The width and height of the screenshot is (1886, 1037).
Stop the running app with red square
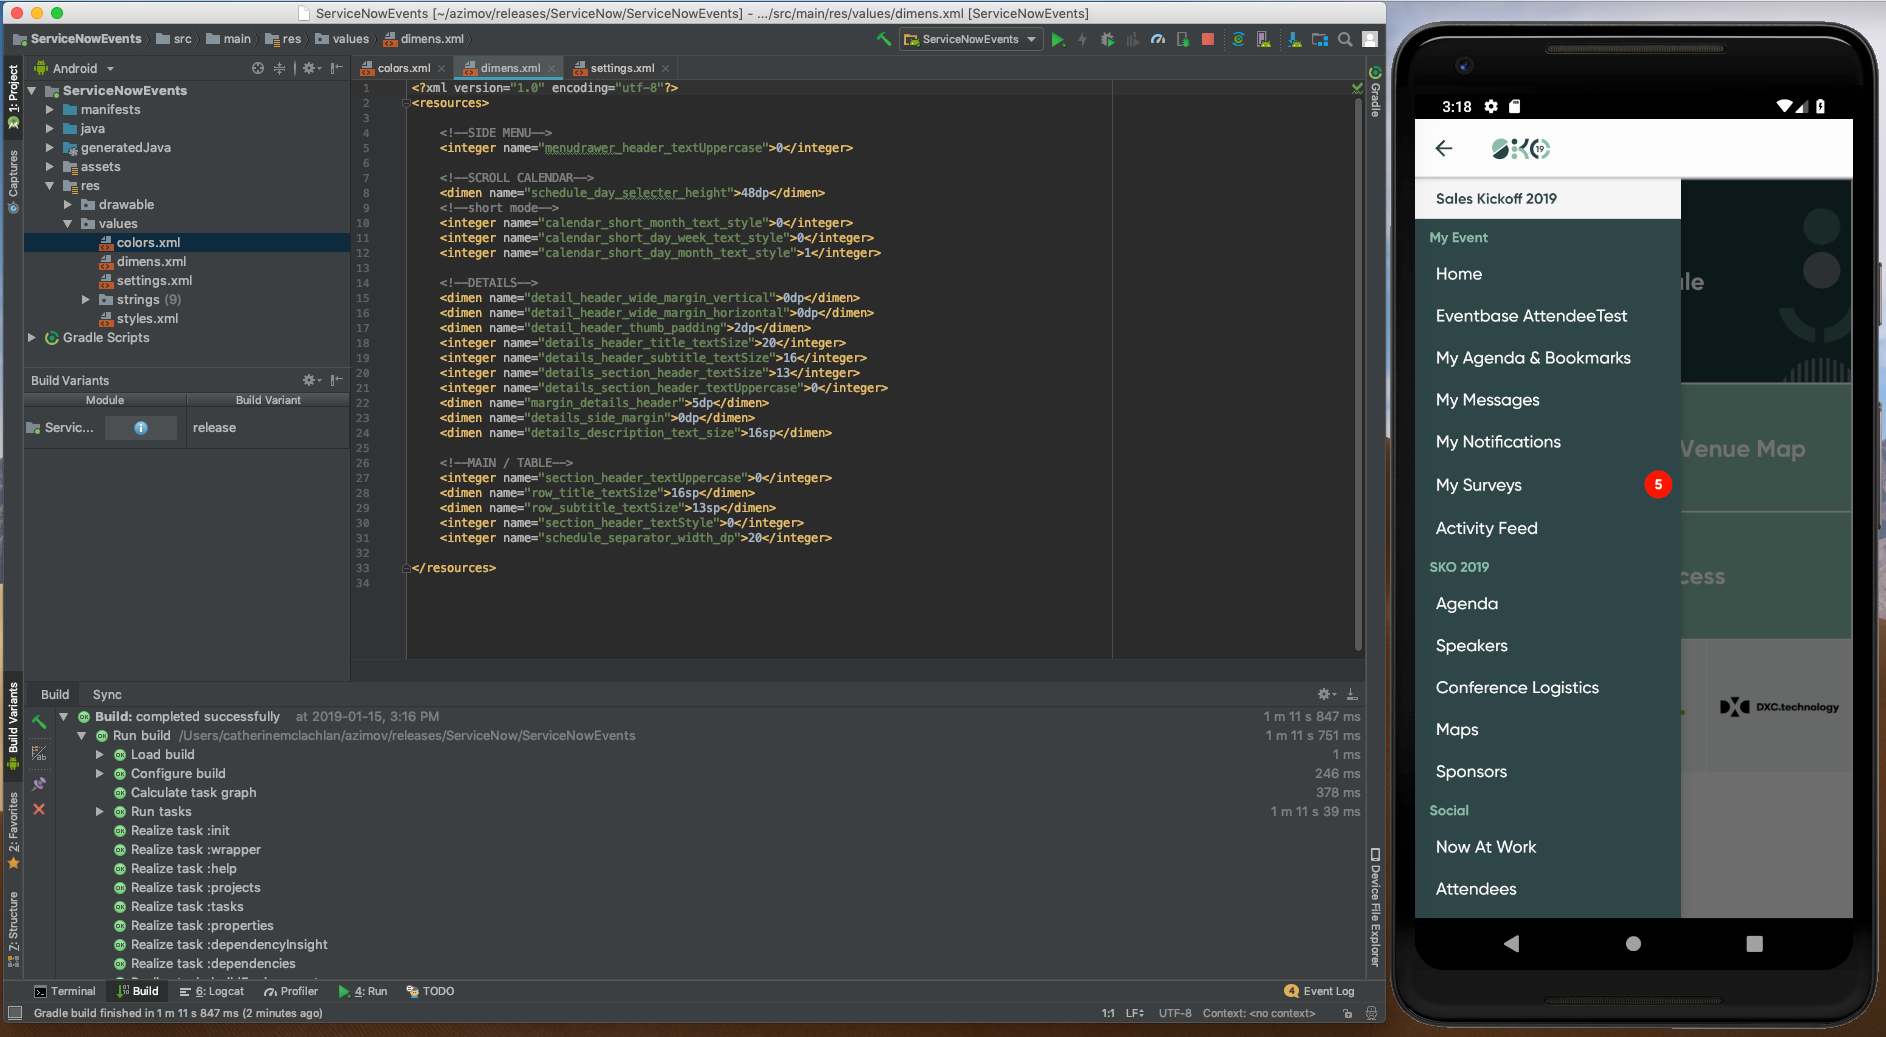1208,39
